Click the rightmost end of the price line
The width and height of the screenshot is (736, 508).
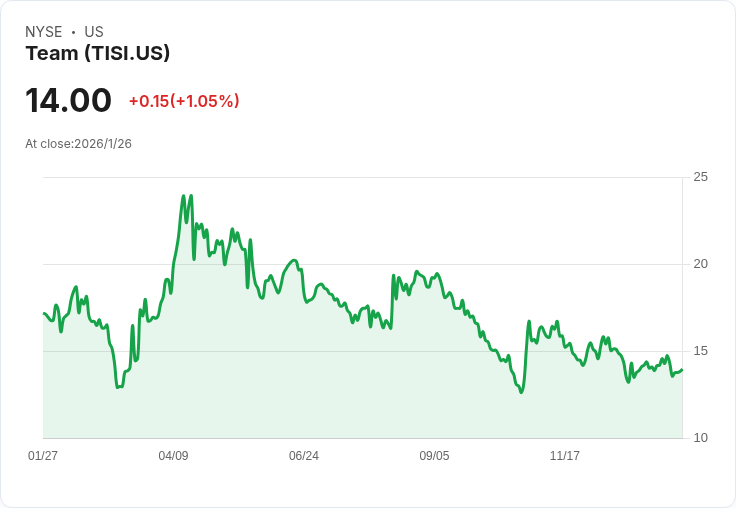pos(682,370)
